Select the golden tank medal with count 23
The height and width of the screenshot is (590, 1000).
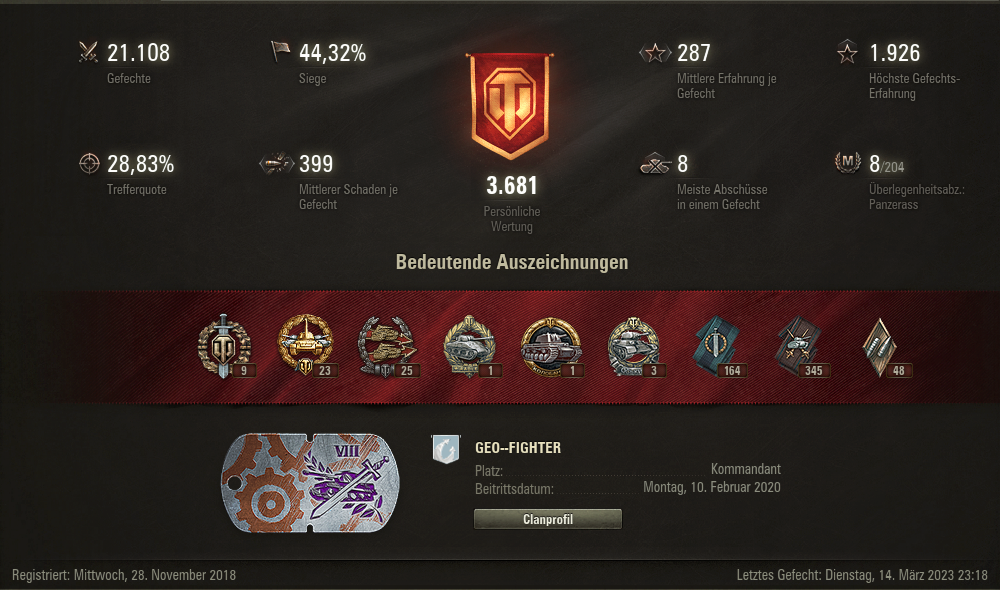click(x=306, y=345)
